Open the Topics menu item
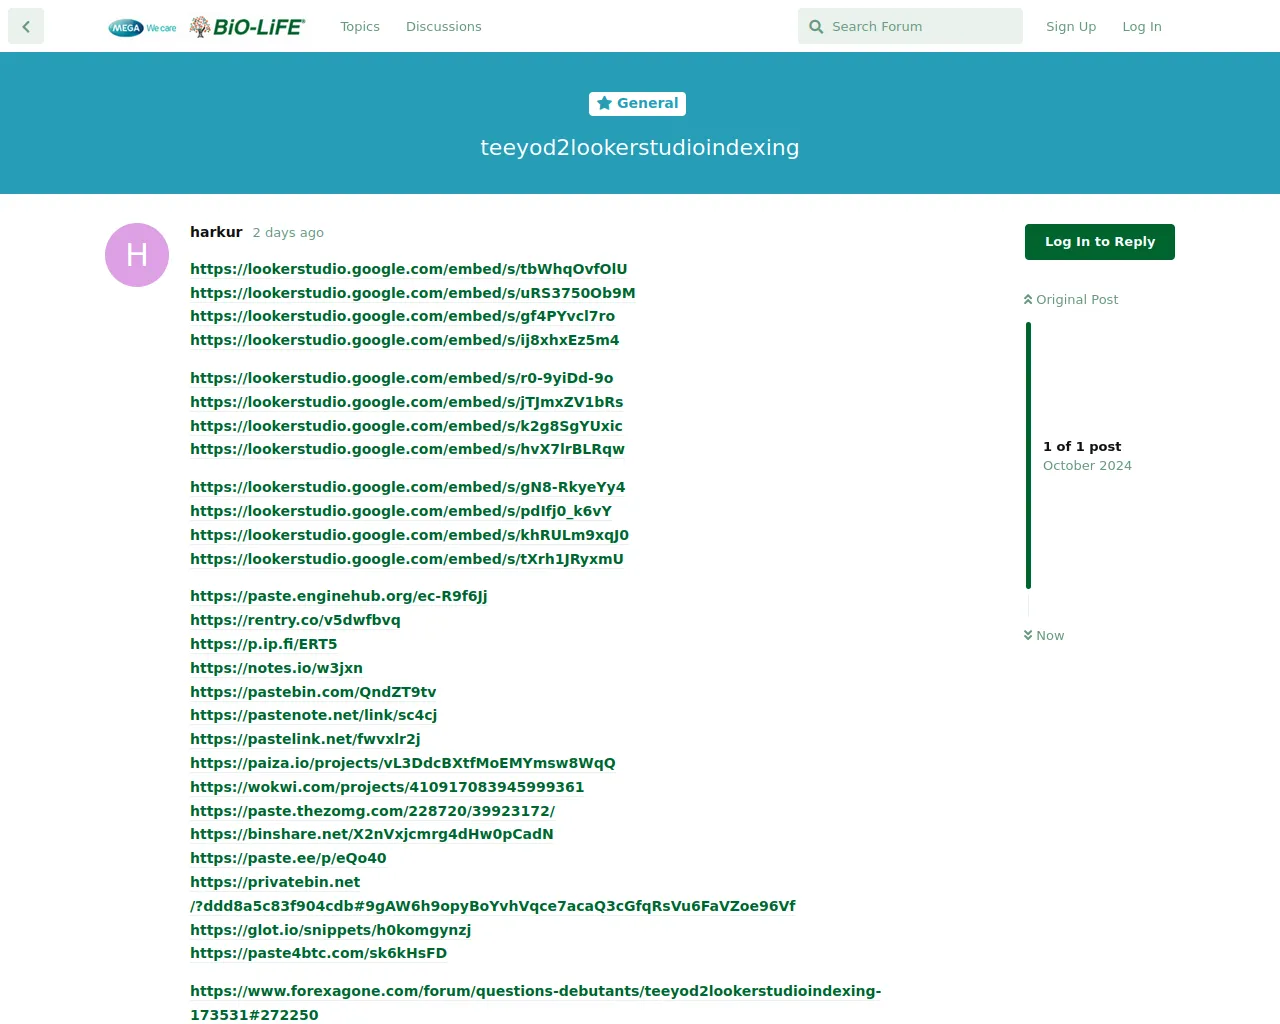The width and height of the screenshot is (1280, 1024). (360, 27)
